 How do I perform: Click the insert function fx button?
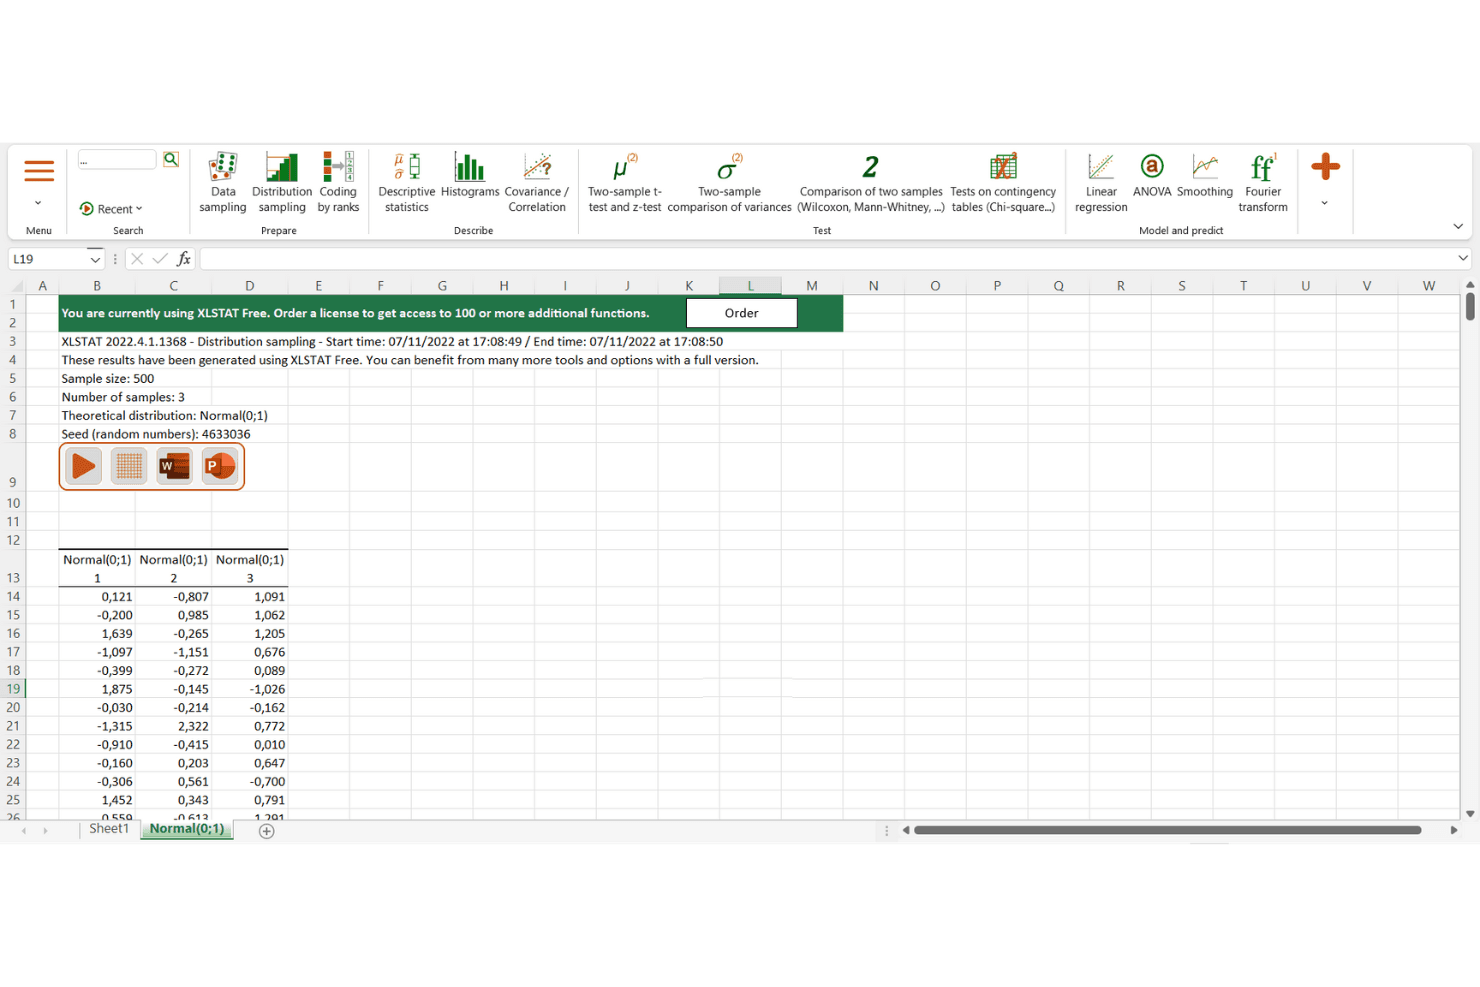coord(184,259)
